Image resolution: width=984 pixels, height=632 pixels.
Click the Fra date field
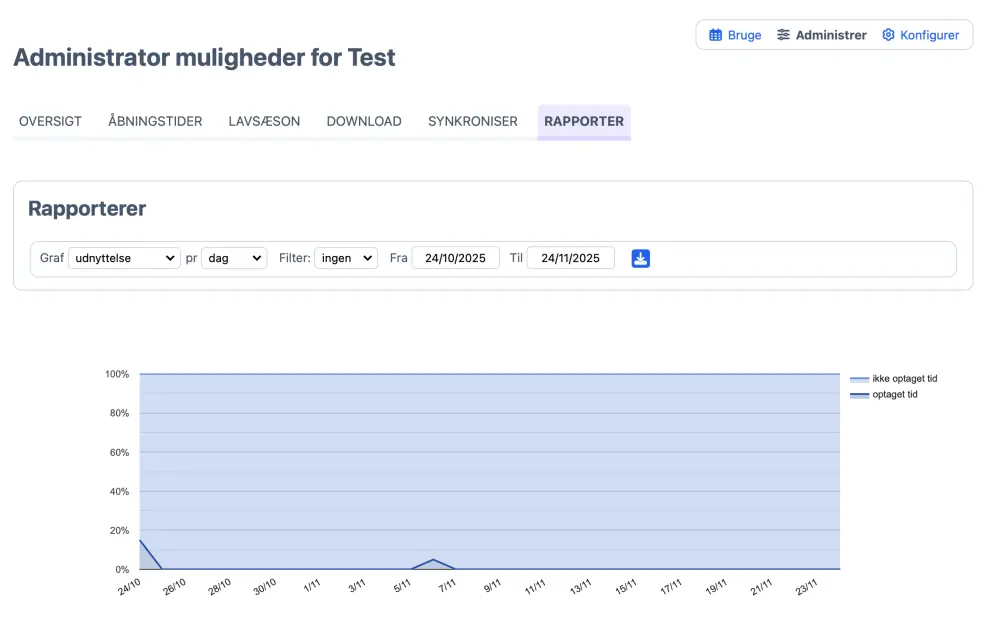[x=455, y=258]
